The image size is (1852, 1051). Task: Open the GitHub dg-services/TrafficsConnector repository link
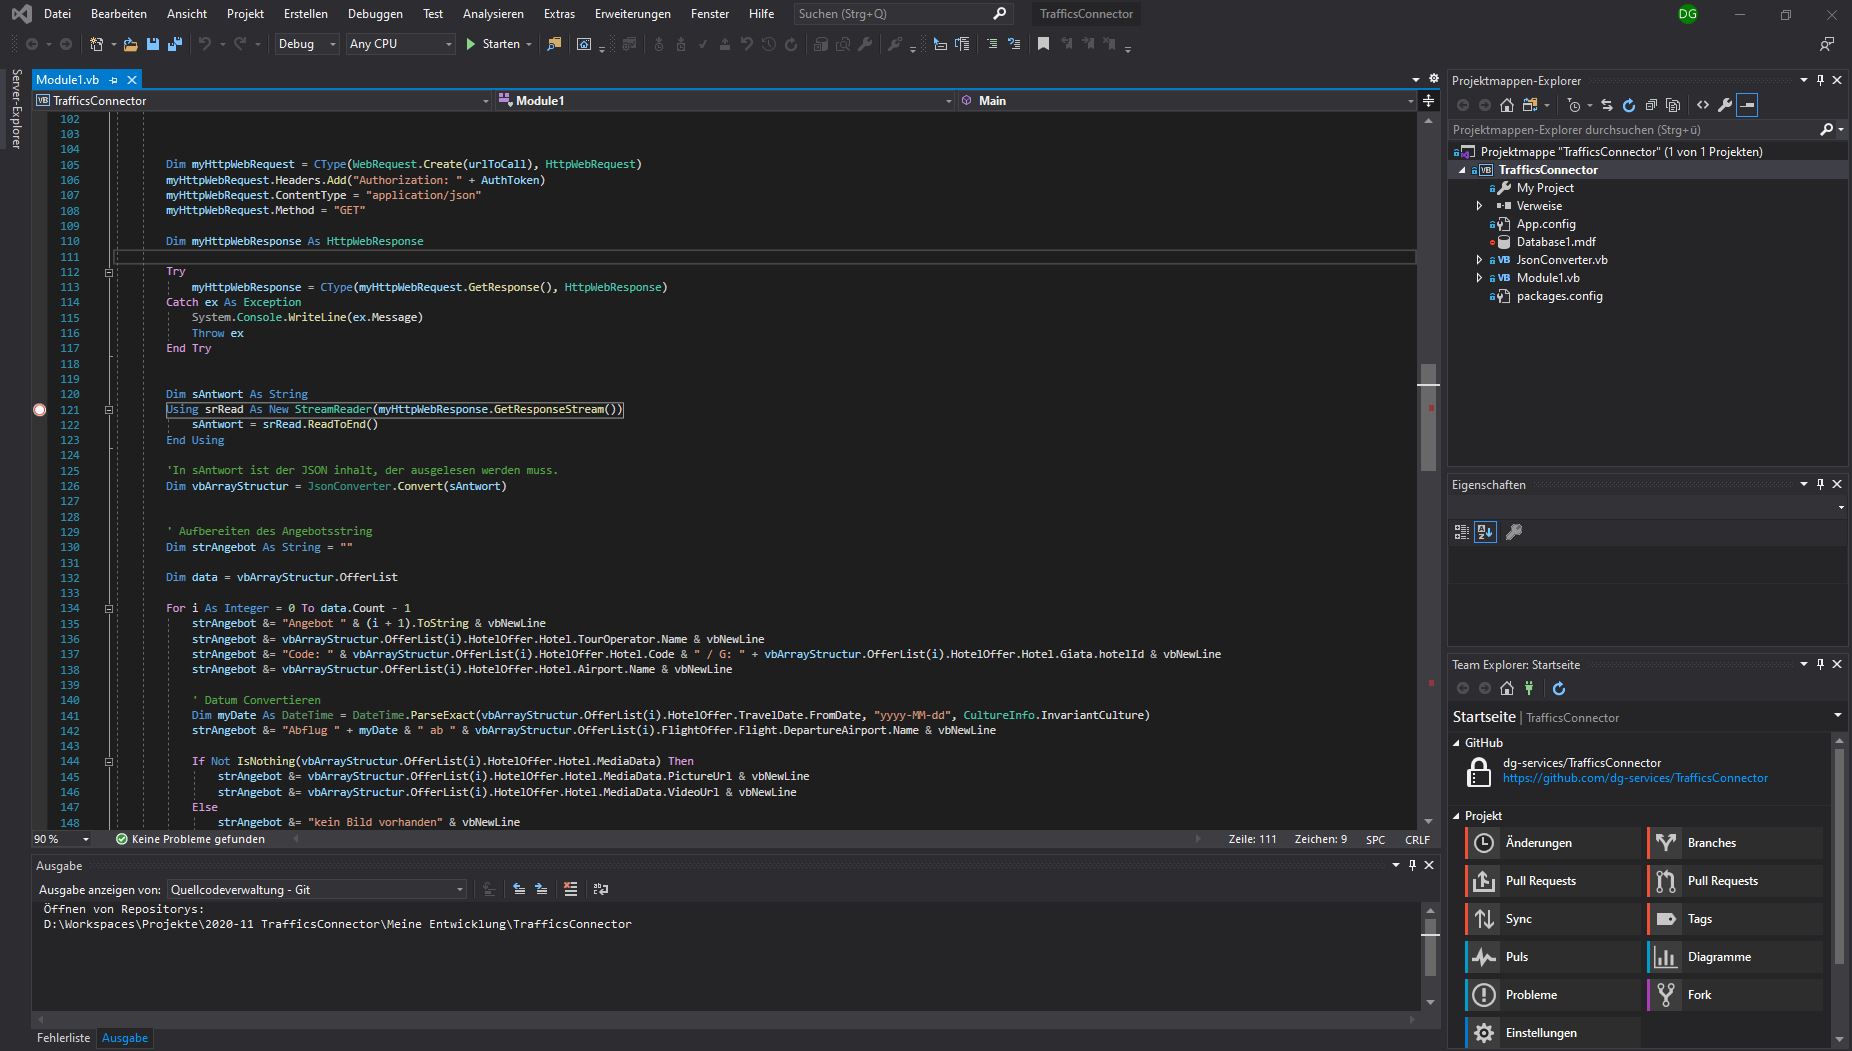point(1634,778)
